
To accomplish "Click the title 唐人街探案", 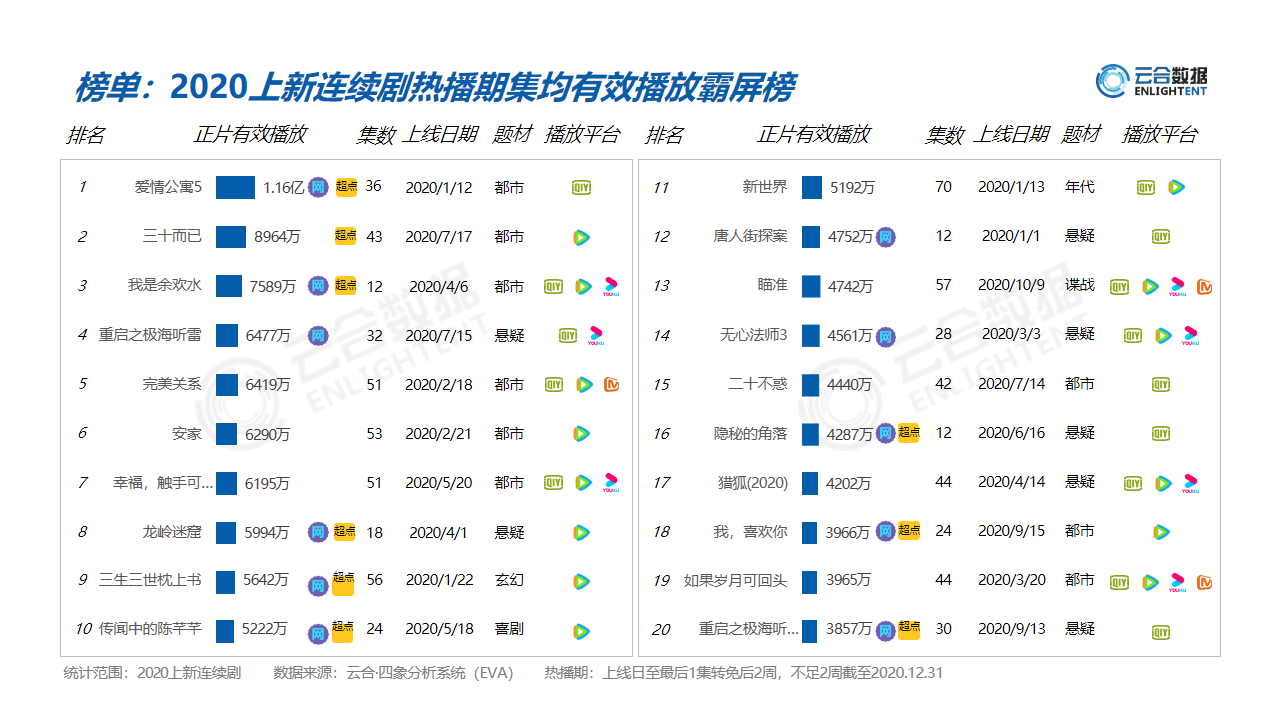I will [x=750, y=236].
